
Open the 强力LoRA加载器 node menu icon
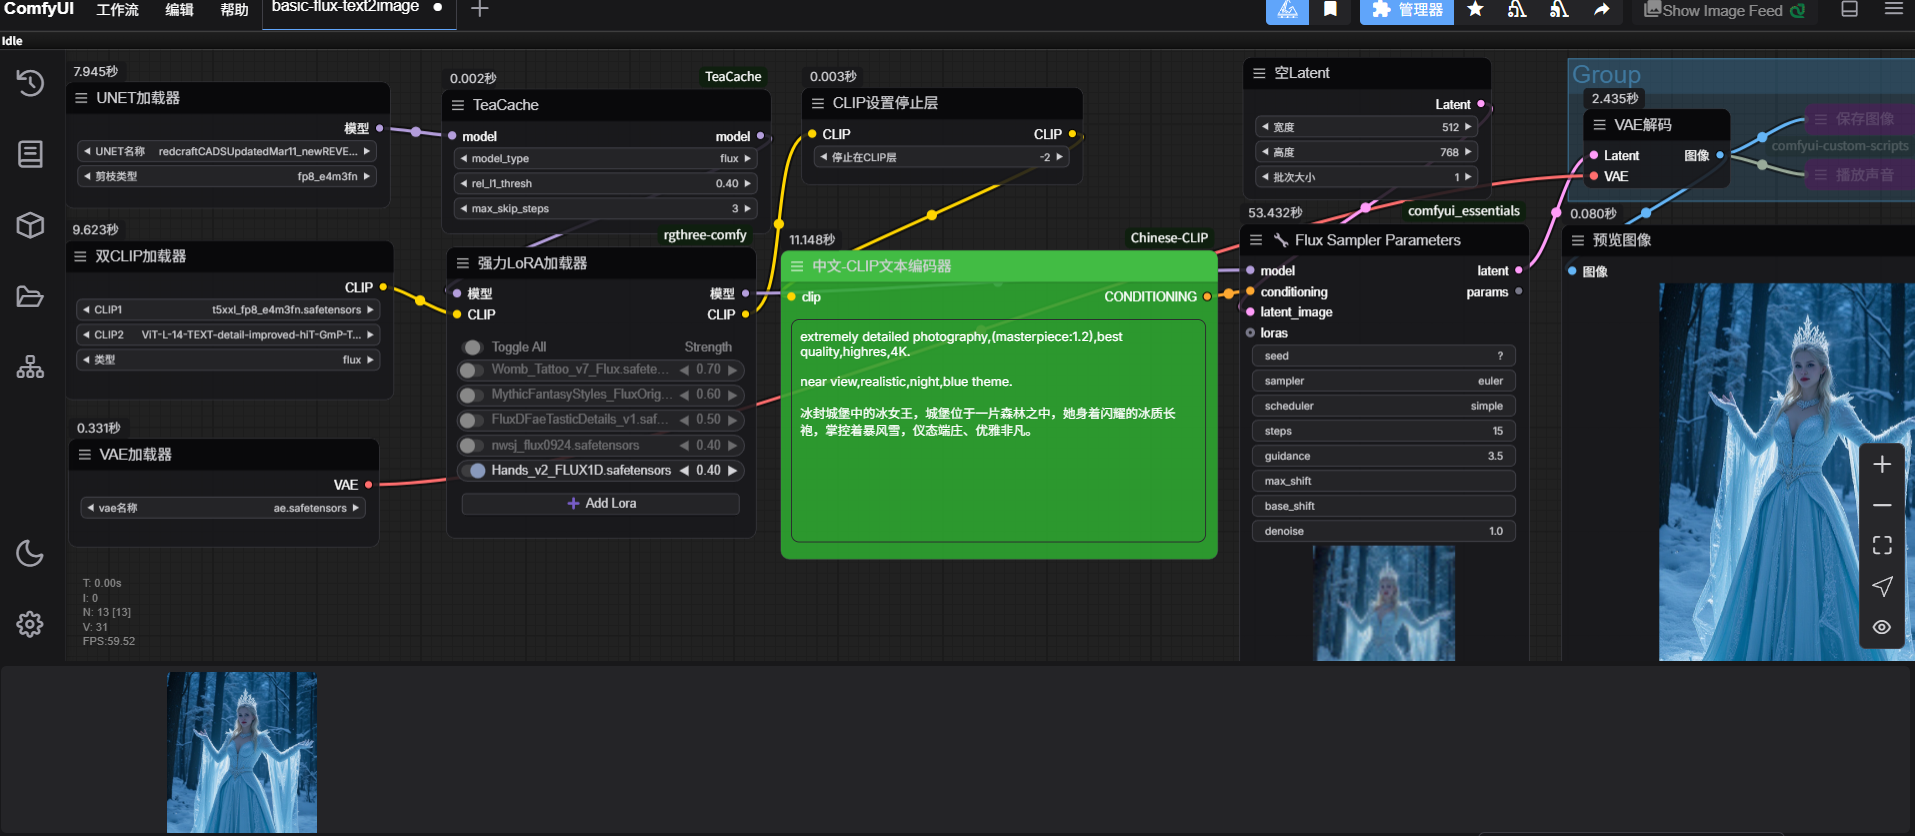[x=463, y=264]
